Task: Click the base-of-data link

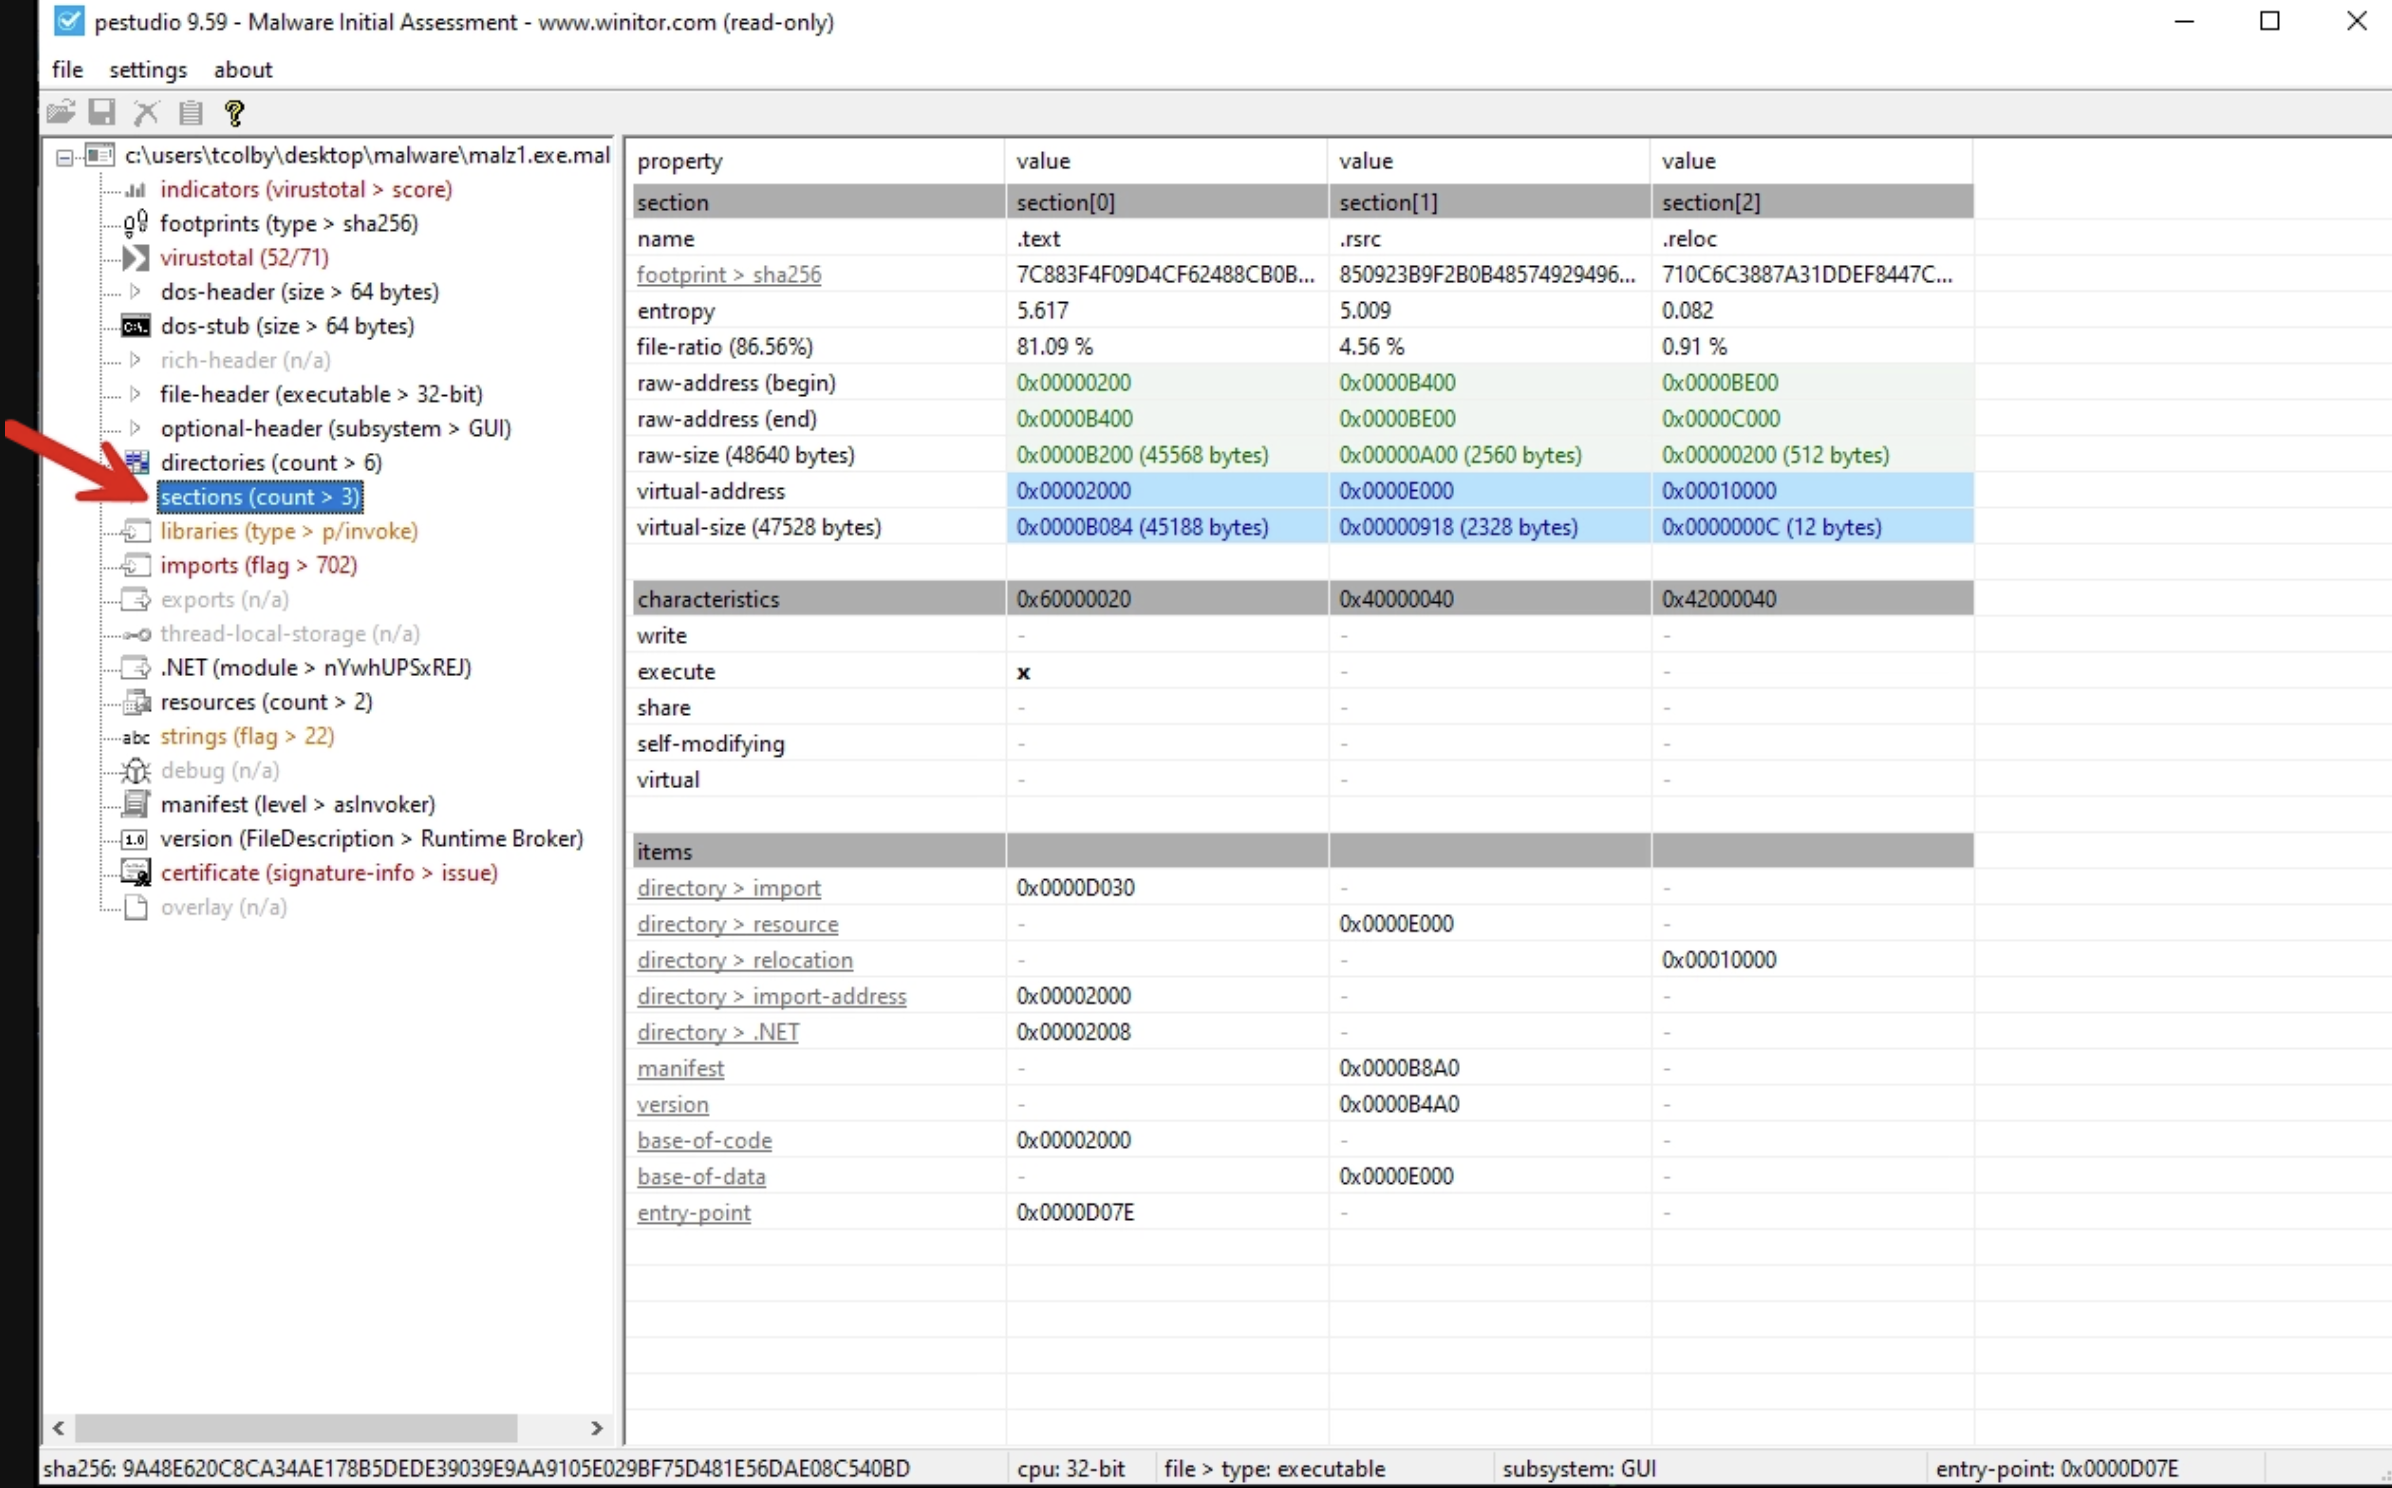Action: tap(701, 1176)
